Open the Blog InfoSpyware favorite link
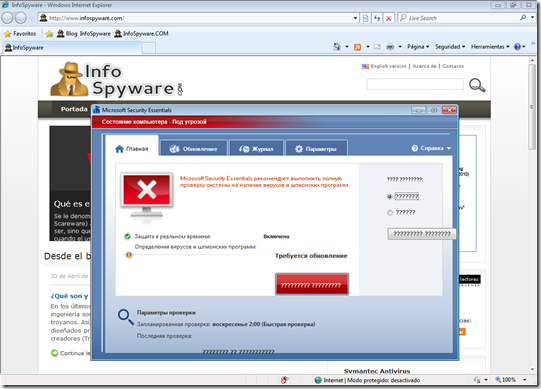 coord(84,34)
